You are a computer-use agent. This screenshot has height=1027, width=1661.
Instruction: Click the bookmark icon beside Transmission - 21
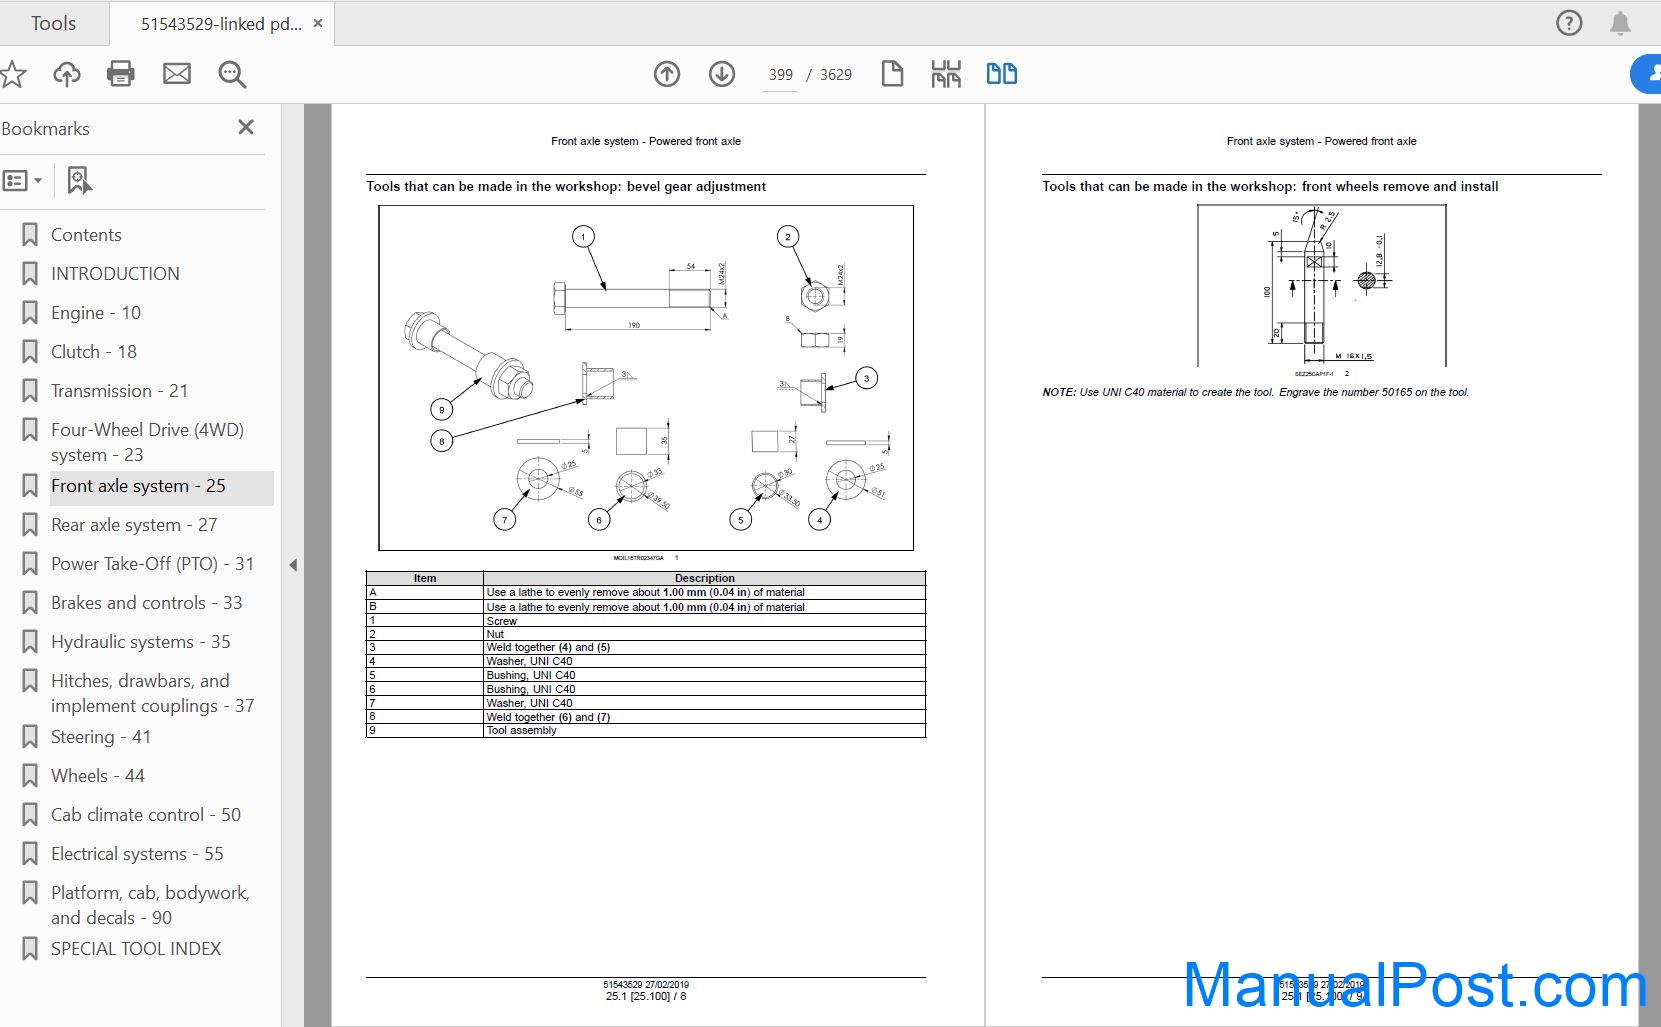tap(30, 391)
